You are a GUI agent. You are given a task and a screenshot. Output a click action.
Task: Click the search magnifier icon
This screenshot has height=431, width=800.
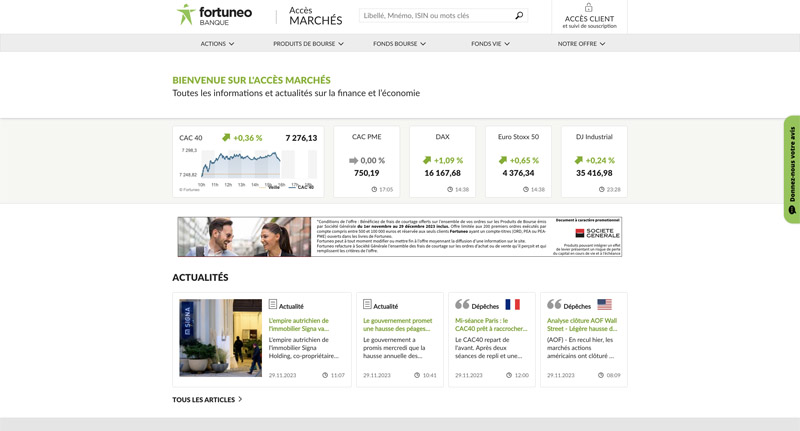pyautogui.click(x=519, y=15)
